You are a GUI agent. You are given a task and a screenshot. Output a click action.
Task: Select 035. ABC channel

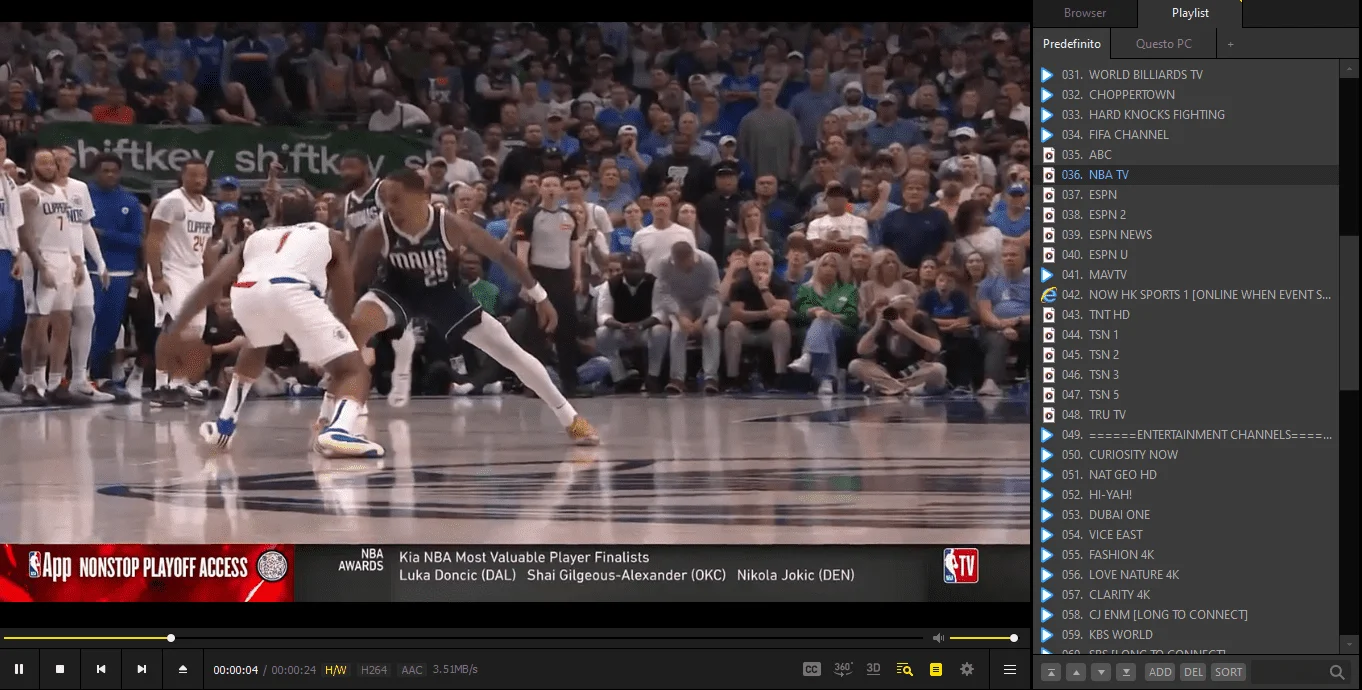coord(1186,155)
